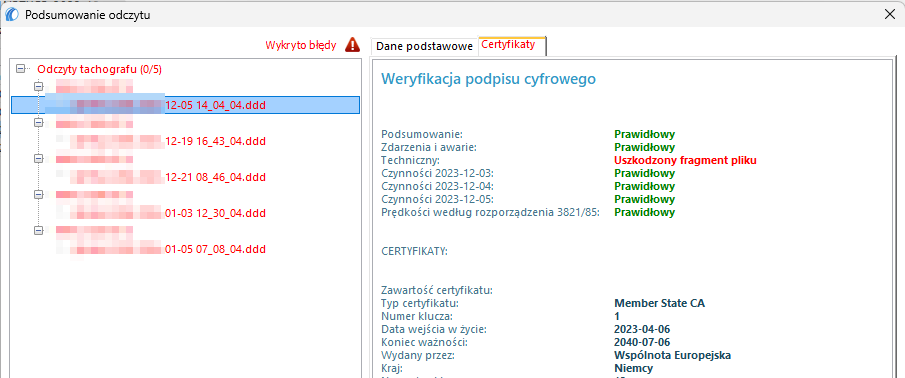
Task: Click the 2023-04-06 entry date value
Action: [x=642, y=330]
